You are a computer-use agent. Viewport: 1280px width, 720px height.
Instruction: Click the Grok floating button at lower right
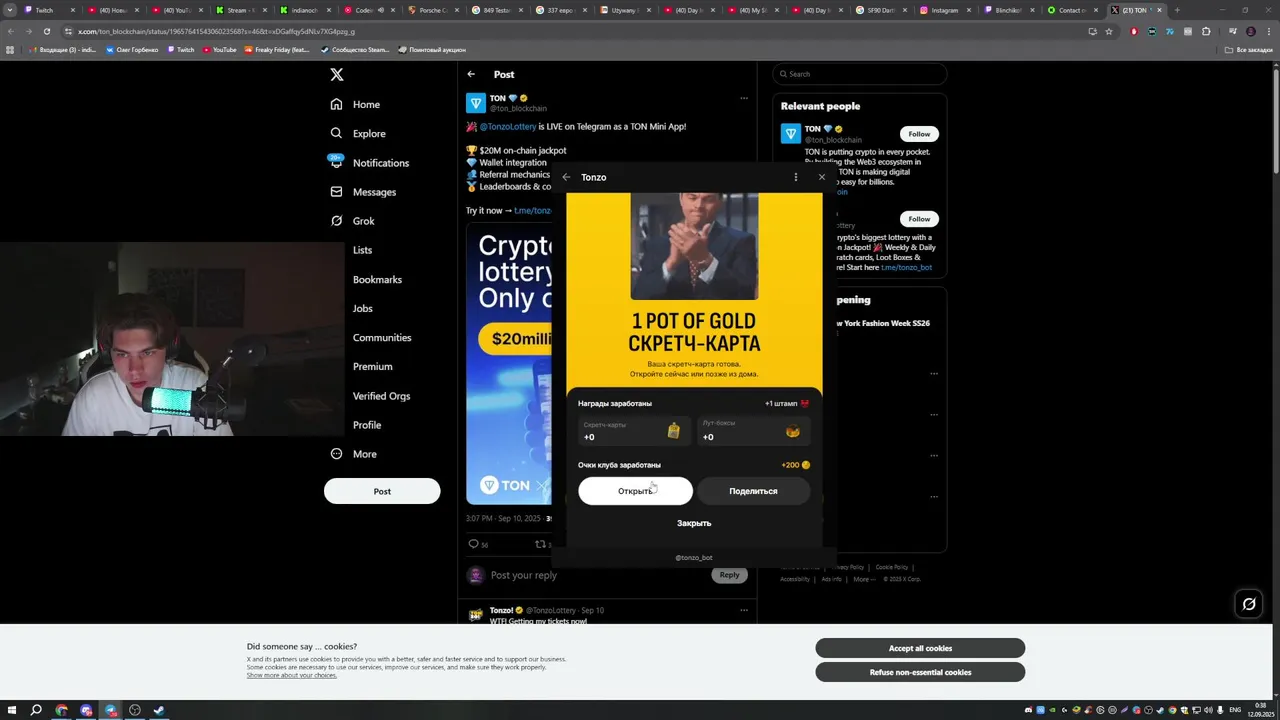(1249, 603)
